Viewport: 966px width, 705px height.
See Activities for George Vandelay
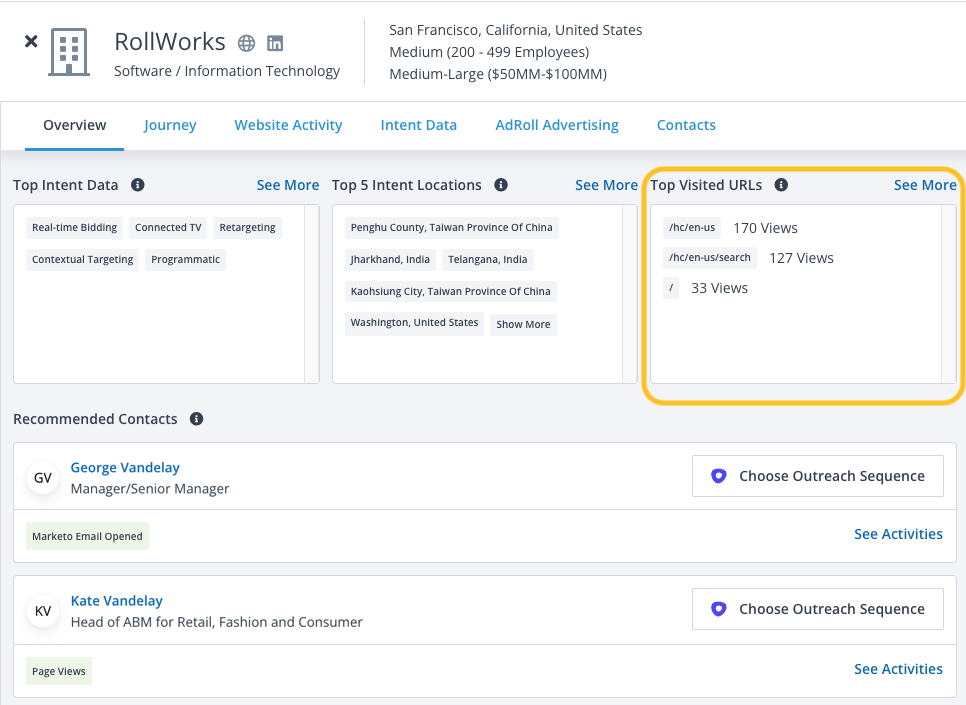point(898,534)
